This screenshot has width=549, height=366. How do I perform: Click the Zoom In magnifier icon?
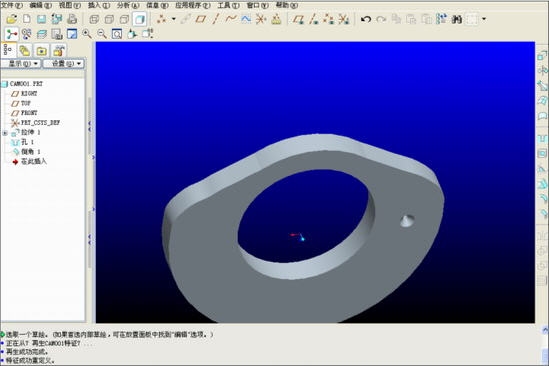click(87, 34)
